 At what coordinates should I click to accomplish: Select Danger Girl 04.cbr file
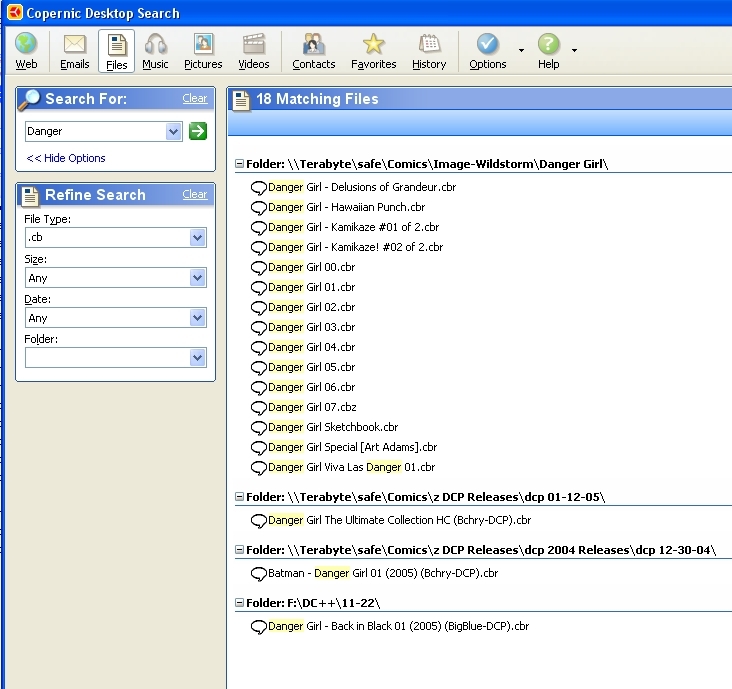pos(311,348)
